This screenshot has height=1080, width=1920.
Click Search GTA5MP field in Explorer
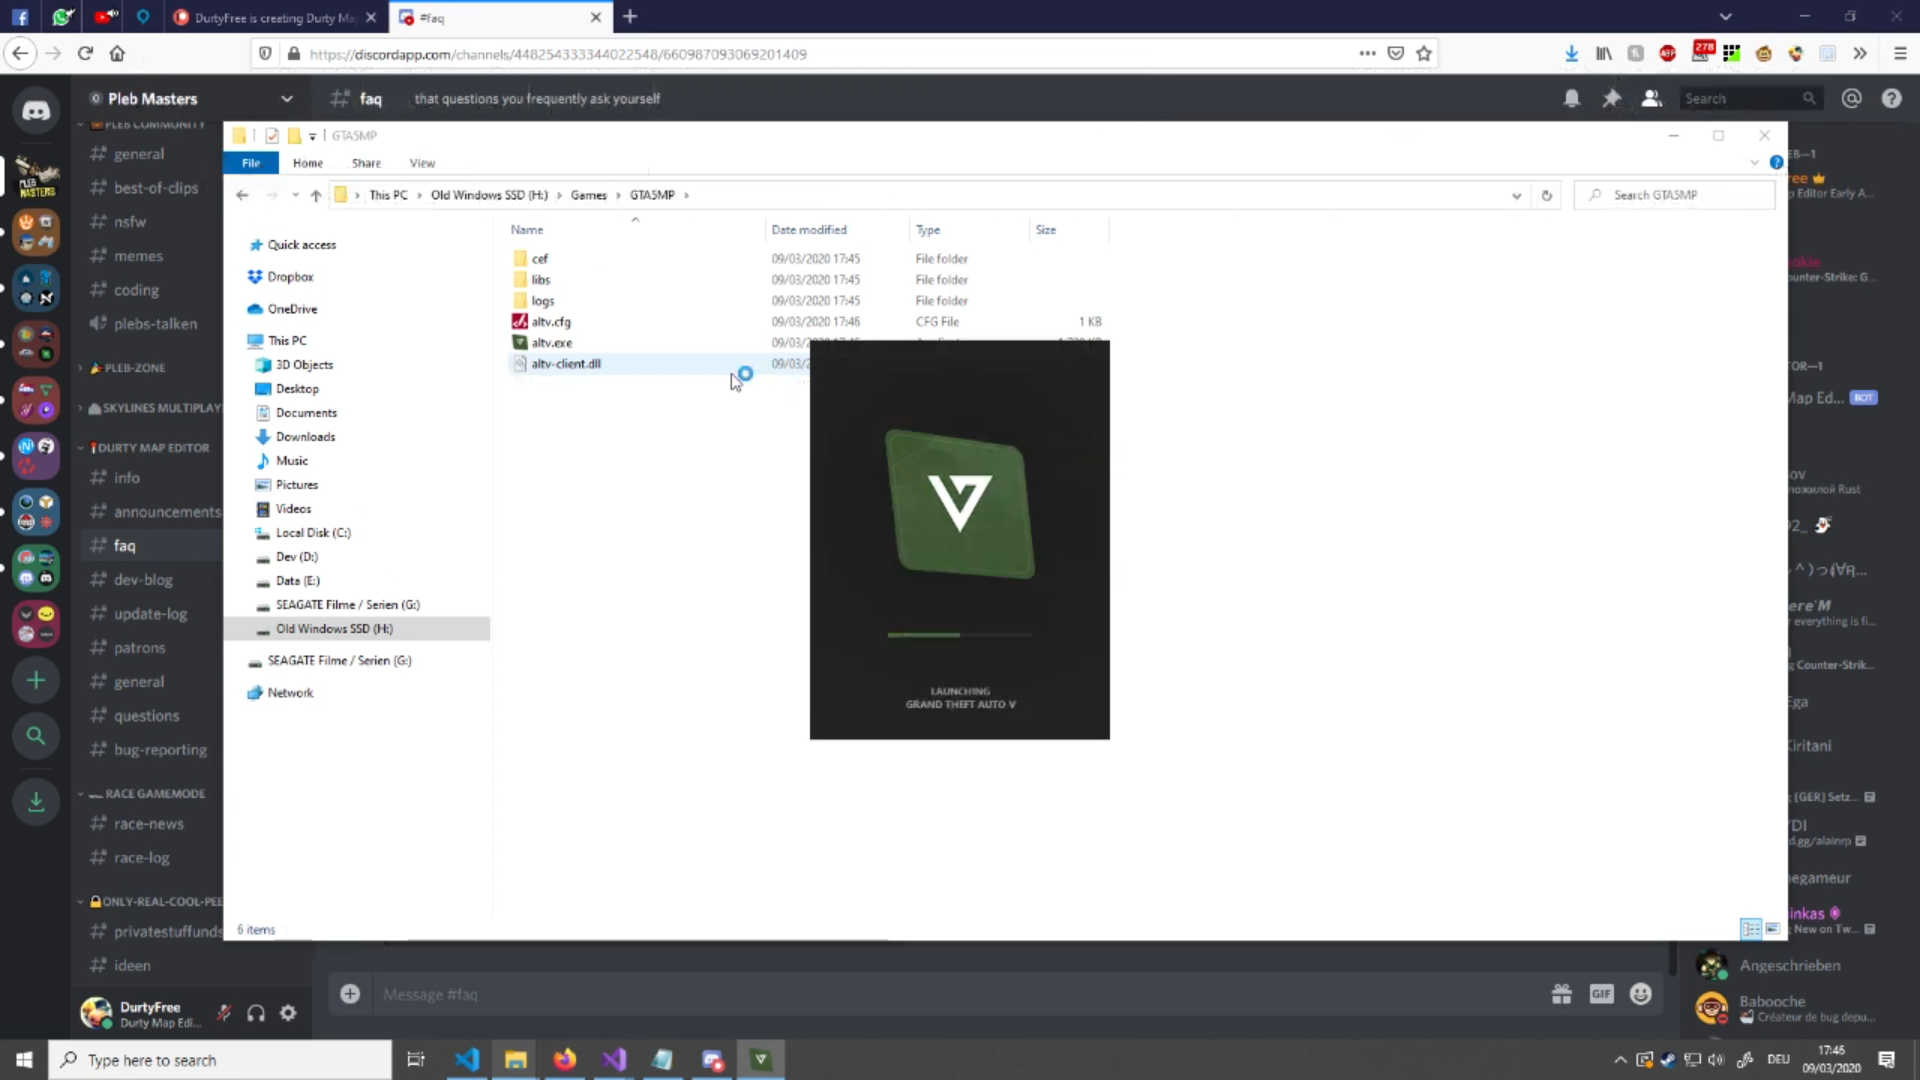[1675, 195]
